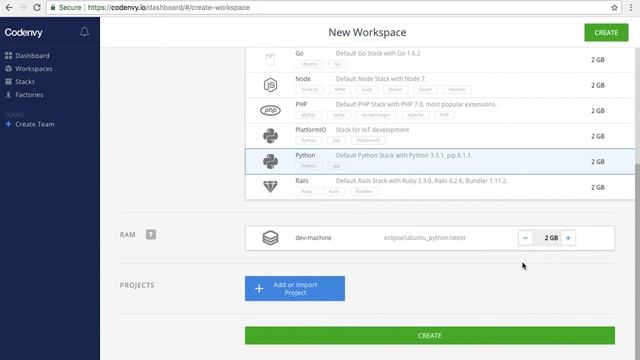Viewport: 640px width, 360px height.
Task: Increase dev-machine RAM with plus button
Action: tap(568, 238)
